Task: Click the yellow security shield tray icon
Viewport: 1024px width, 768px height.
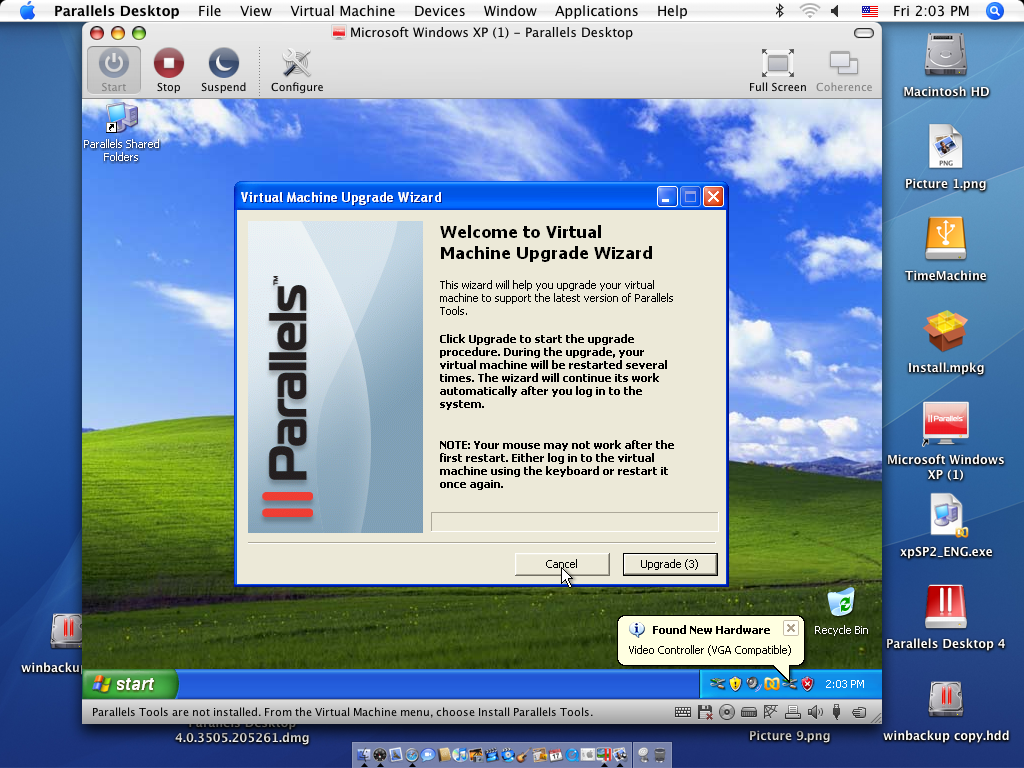Action: [735, 684]
